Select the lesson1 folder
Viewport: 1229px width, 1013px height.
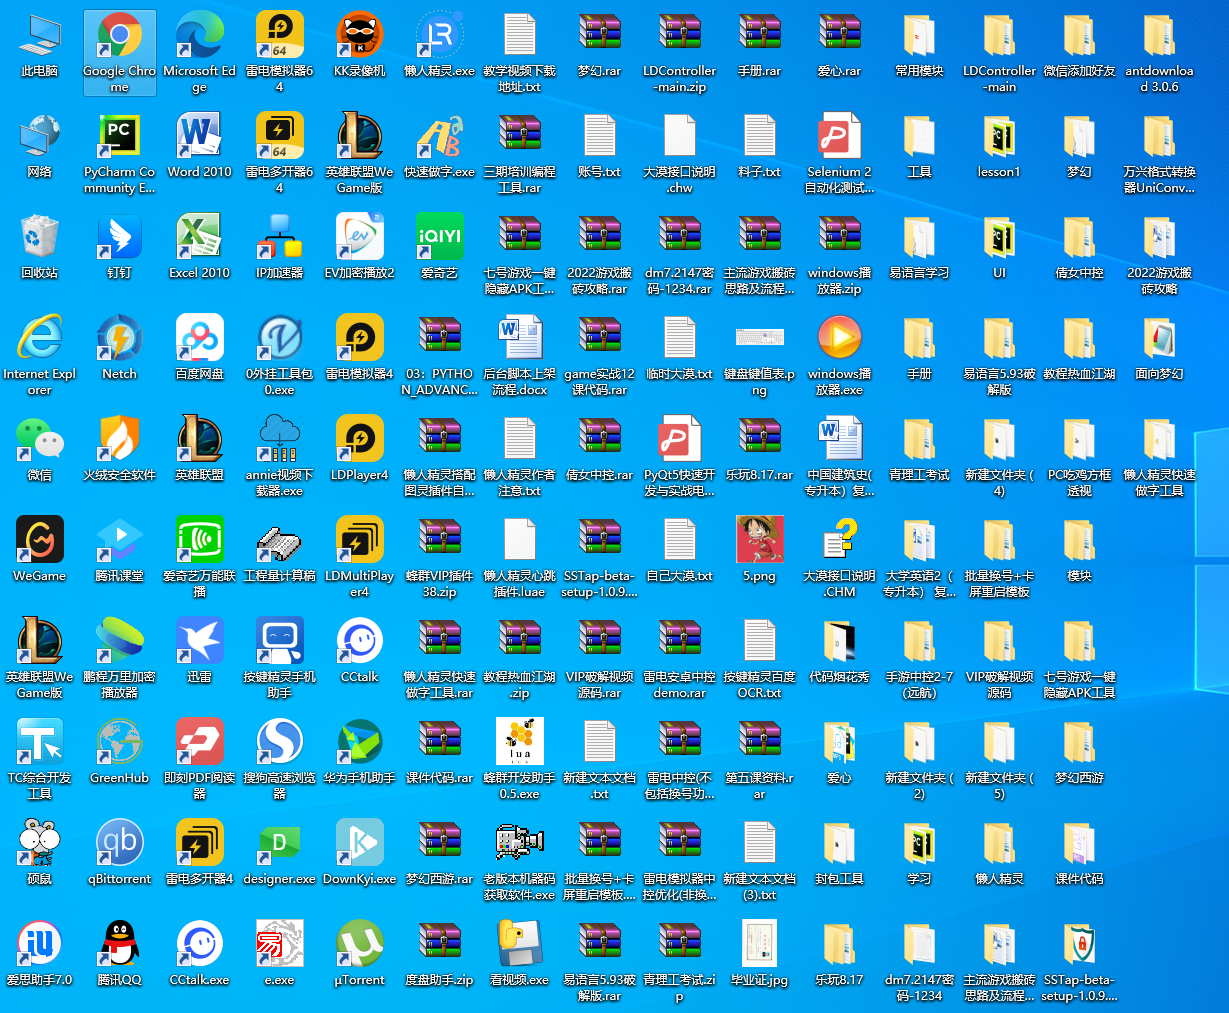point(1000,147)
